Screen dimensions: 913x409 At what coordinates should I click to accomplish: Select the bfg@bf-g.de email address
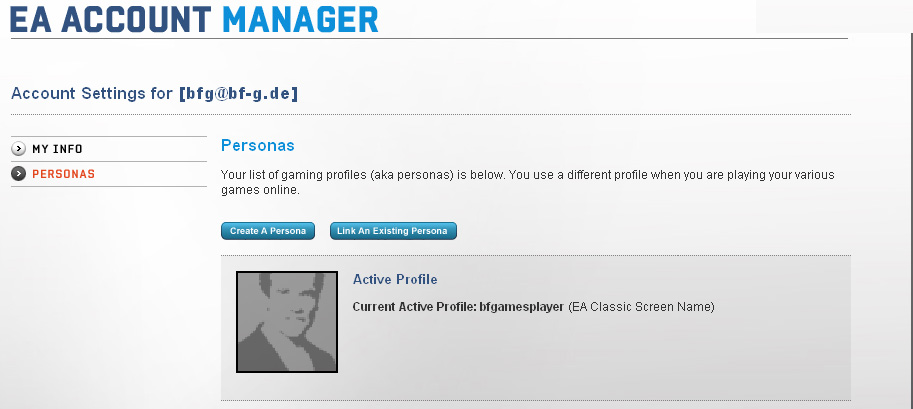click(x=239, y=93)
